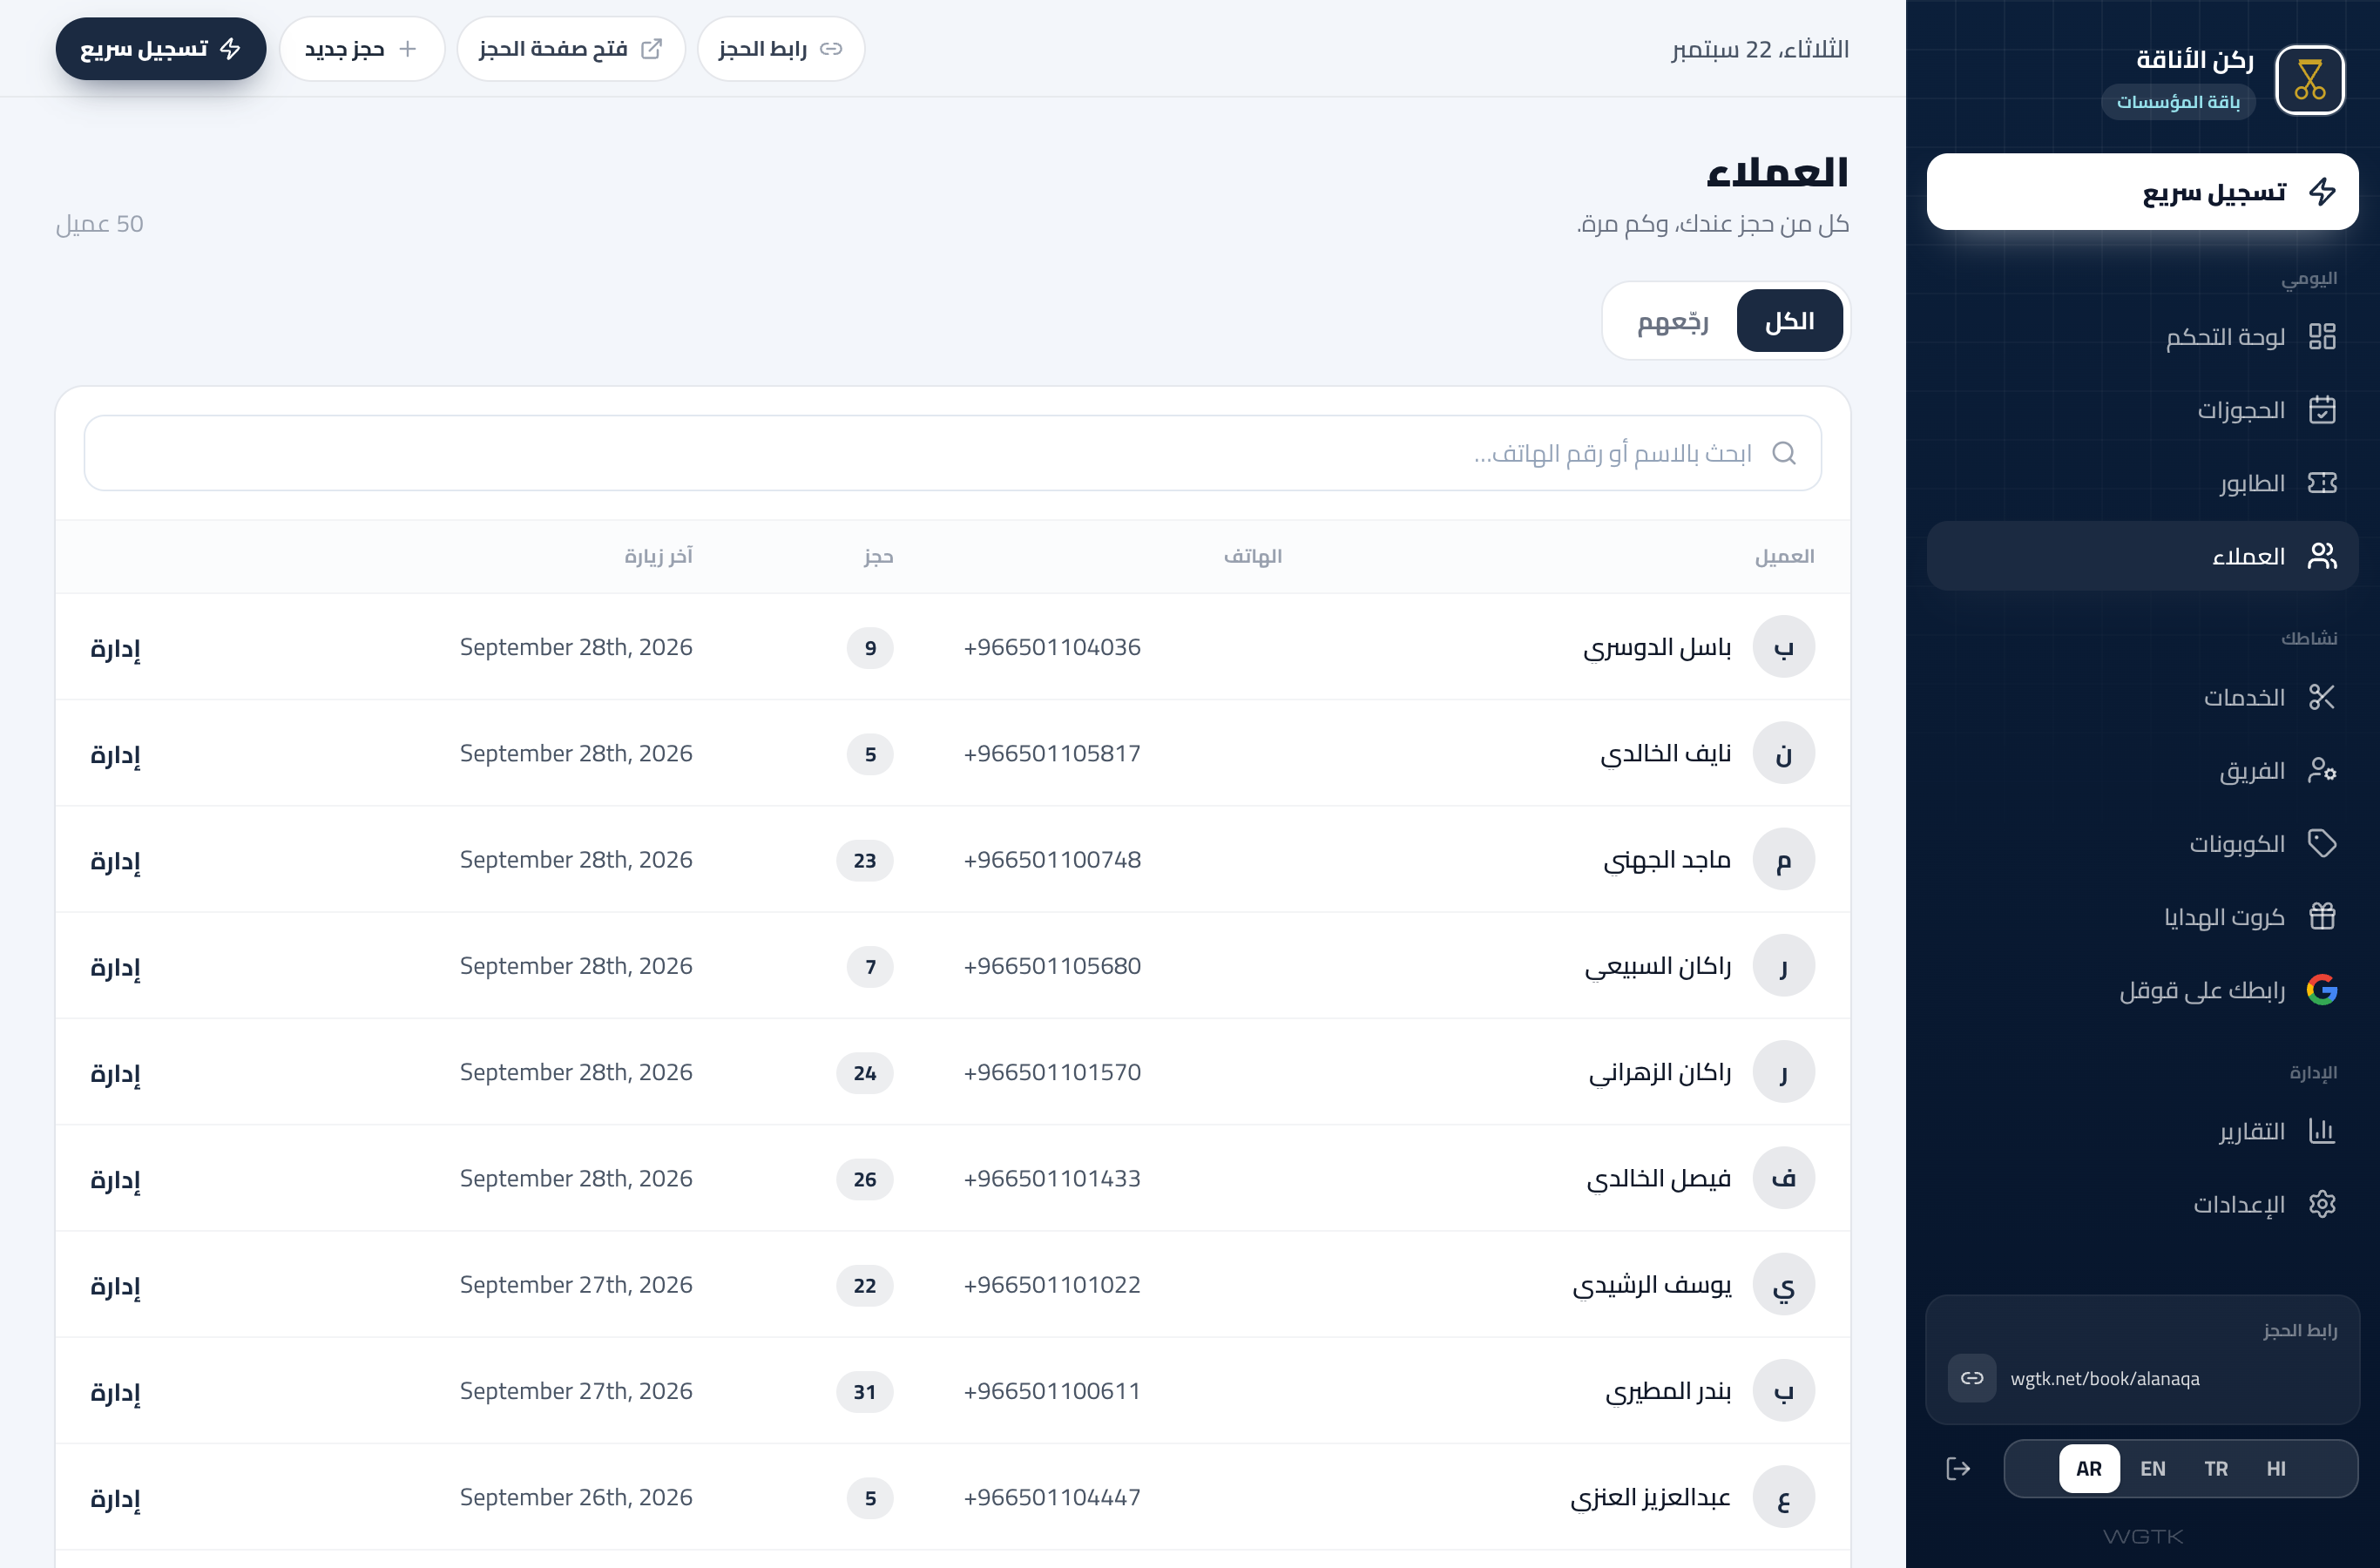Switch language to HI
Screen dimensions: 2380x1568
click(x=2276, y=1468)
